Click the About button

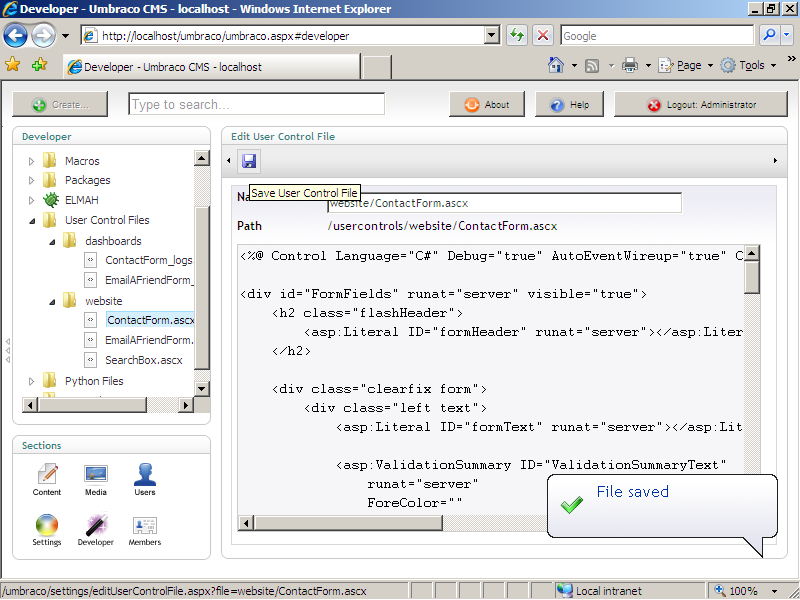[x=487, y=105]
